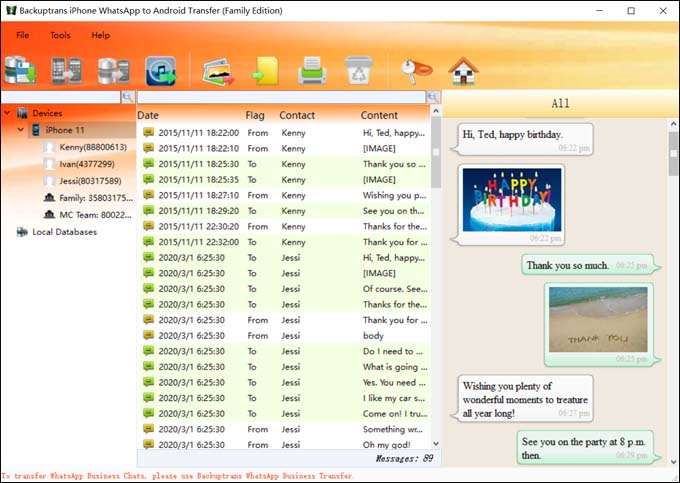Open the Happy Birthday cake image thumbnail

512,200
